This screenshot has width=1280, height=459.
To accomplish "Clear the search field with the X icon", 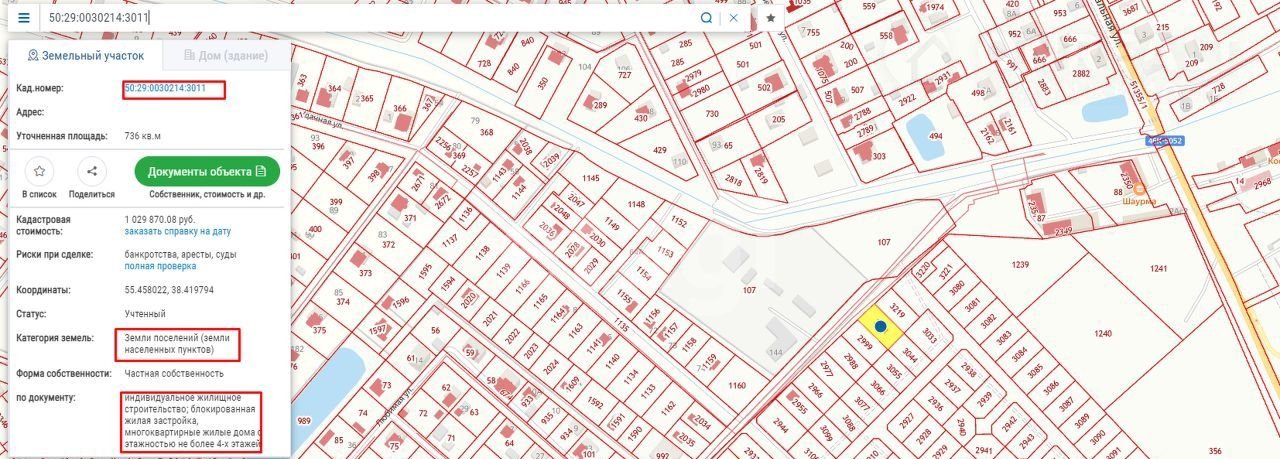I will click(x=734, y=18).
